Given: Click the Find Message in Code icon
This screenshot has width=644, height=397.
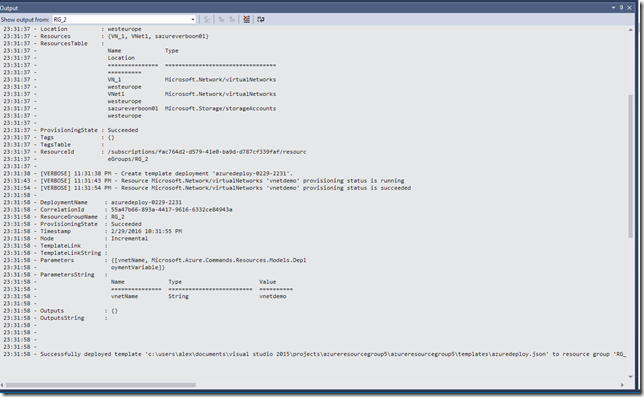Looking at the screenshot, I should coord(207,19).
